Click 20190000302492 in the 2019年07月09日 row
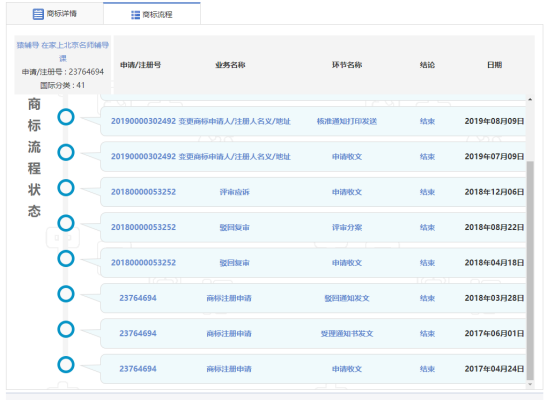 click(x=143, y=157)
